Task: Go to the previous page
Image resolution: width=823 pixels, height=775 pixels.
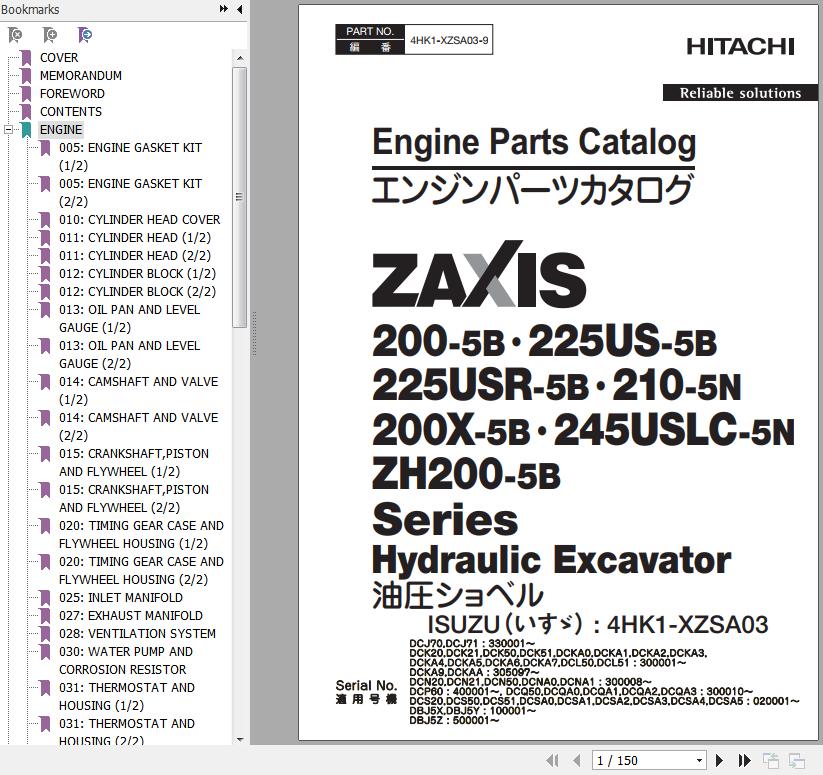Action: [x=576, y=760]
